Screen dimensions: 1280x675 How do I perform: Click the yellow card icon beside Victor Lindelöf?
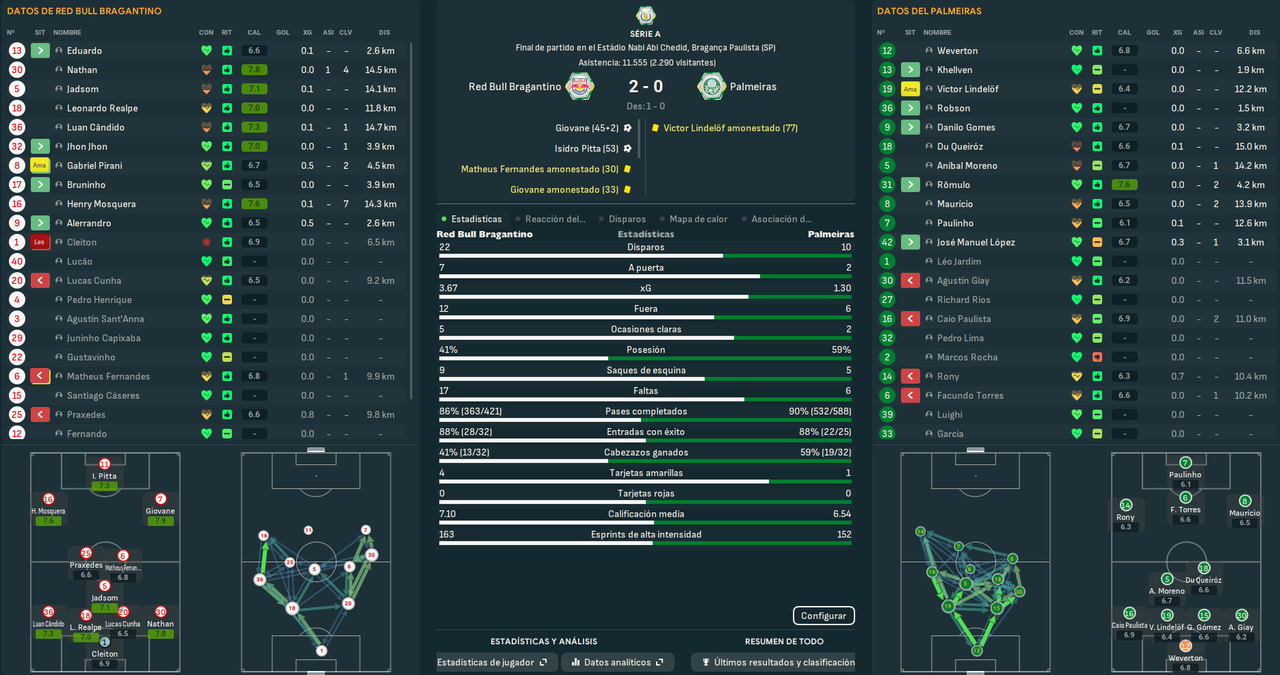[x=654, y=128]
